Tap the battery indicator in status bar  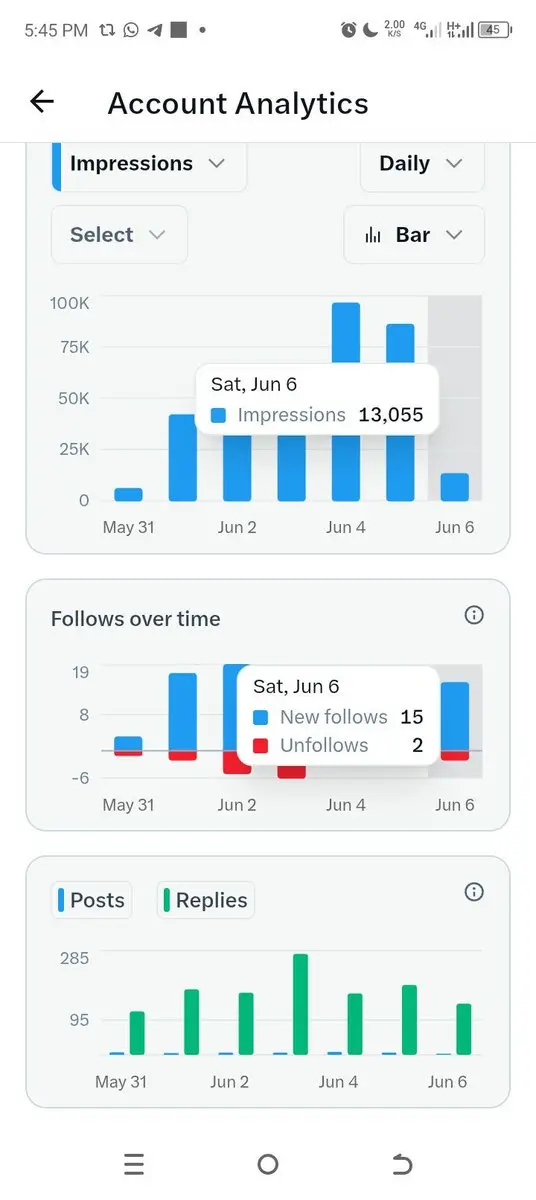click(493, 30)
